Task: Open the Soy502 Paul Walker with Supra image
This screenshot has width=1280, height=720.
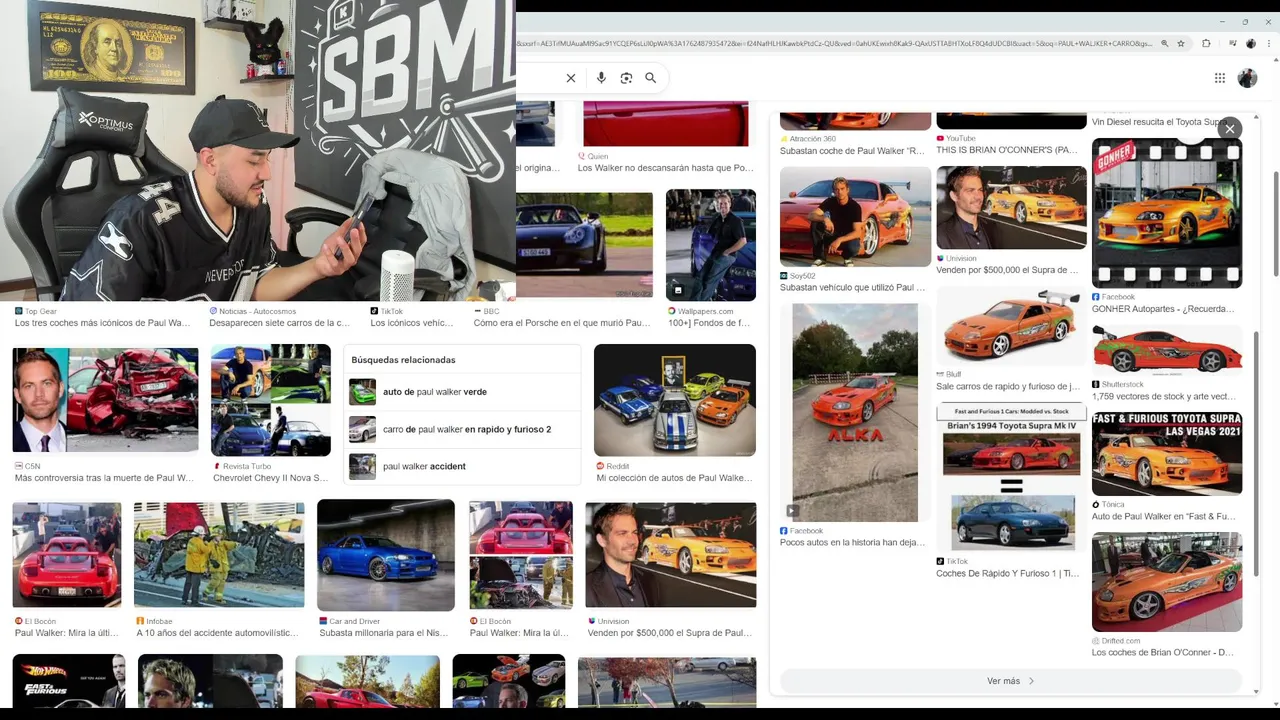Action: 855,217
